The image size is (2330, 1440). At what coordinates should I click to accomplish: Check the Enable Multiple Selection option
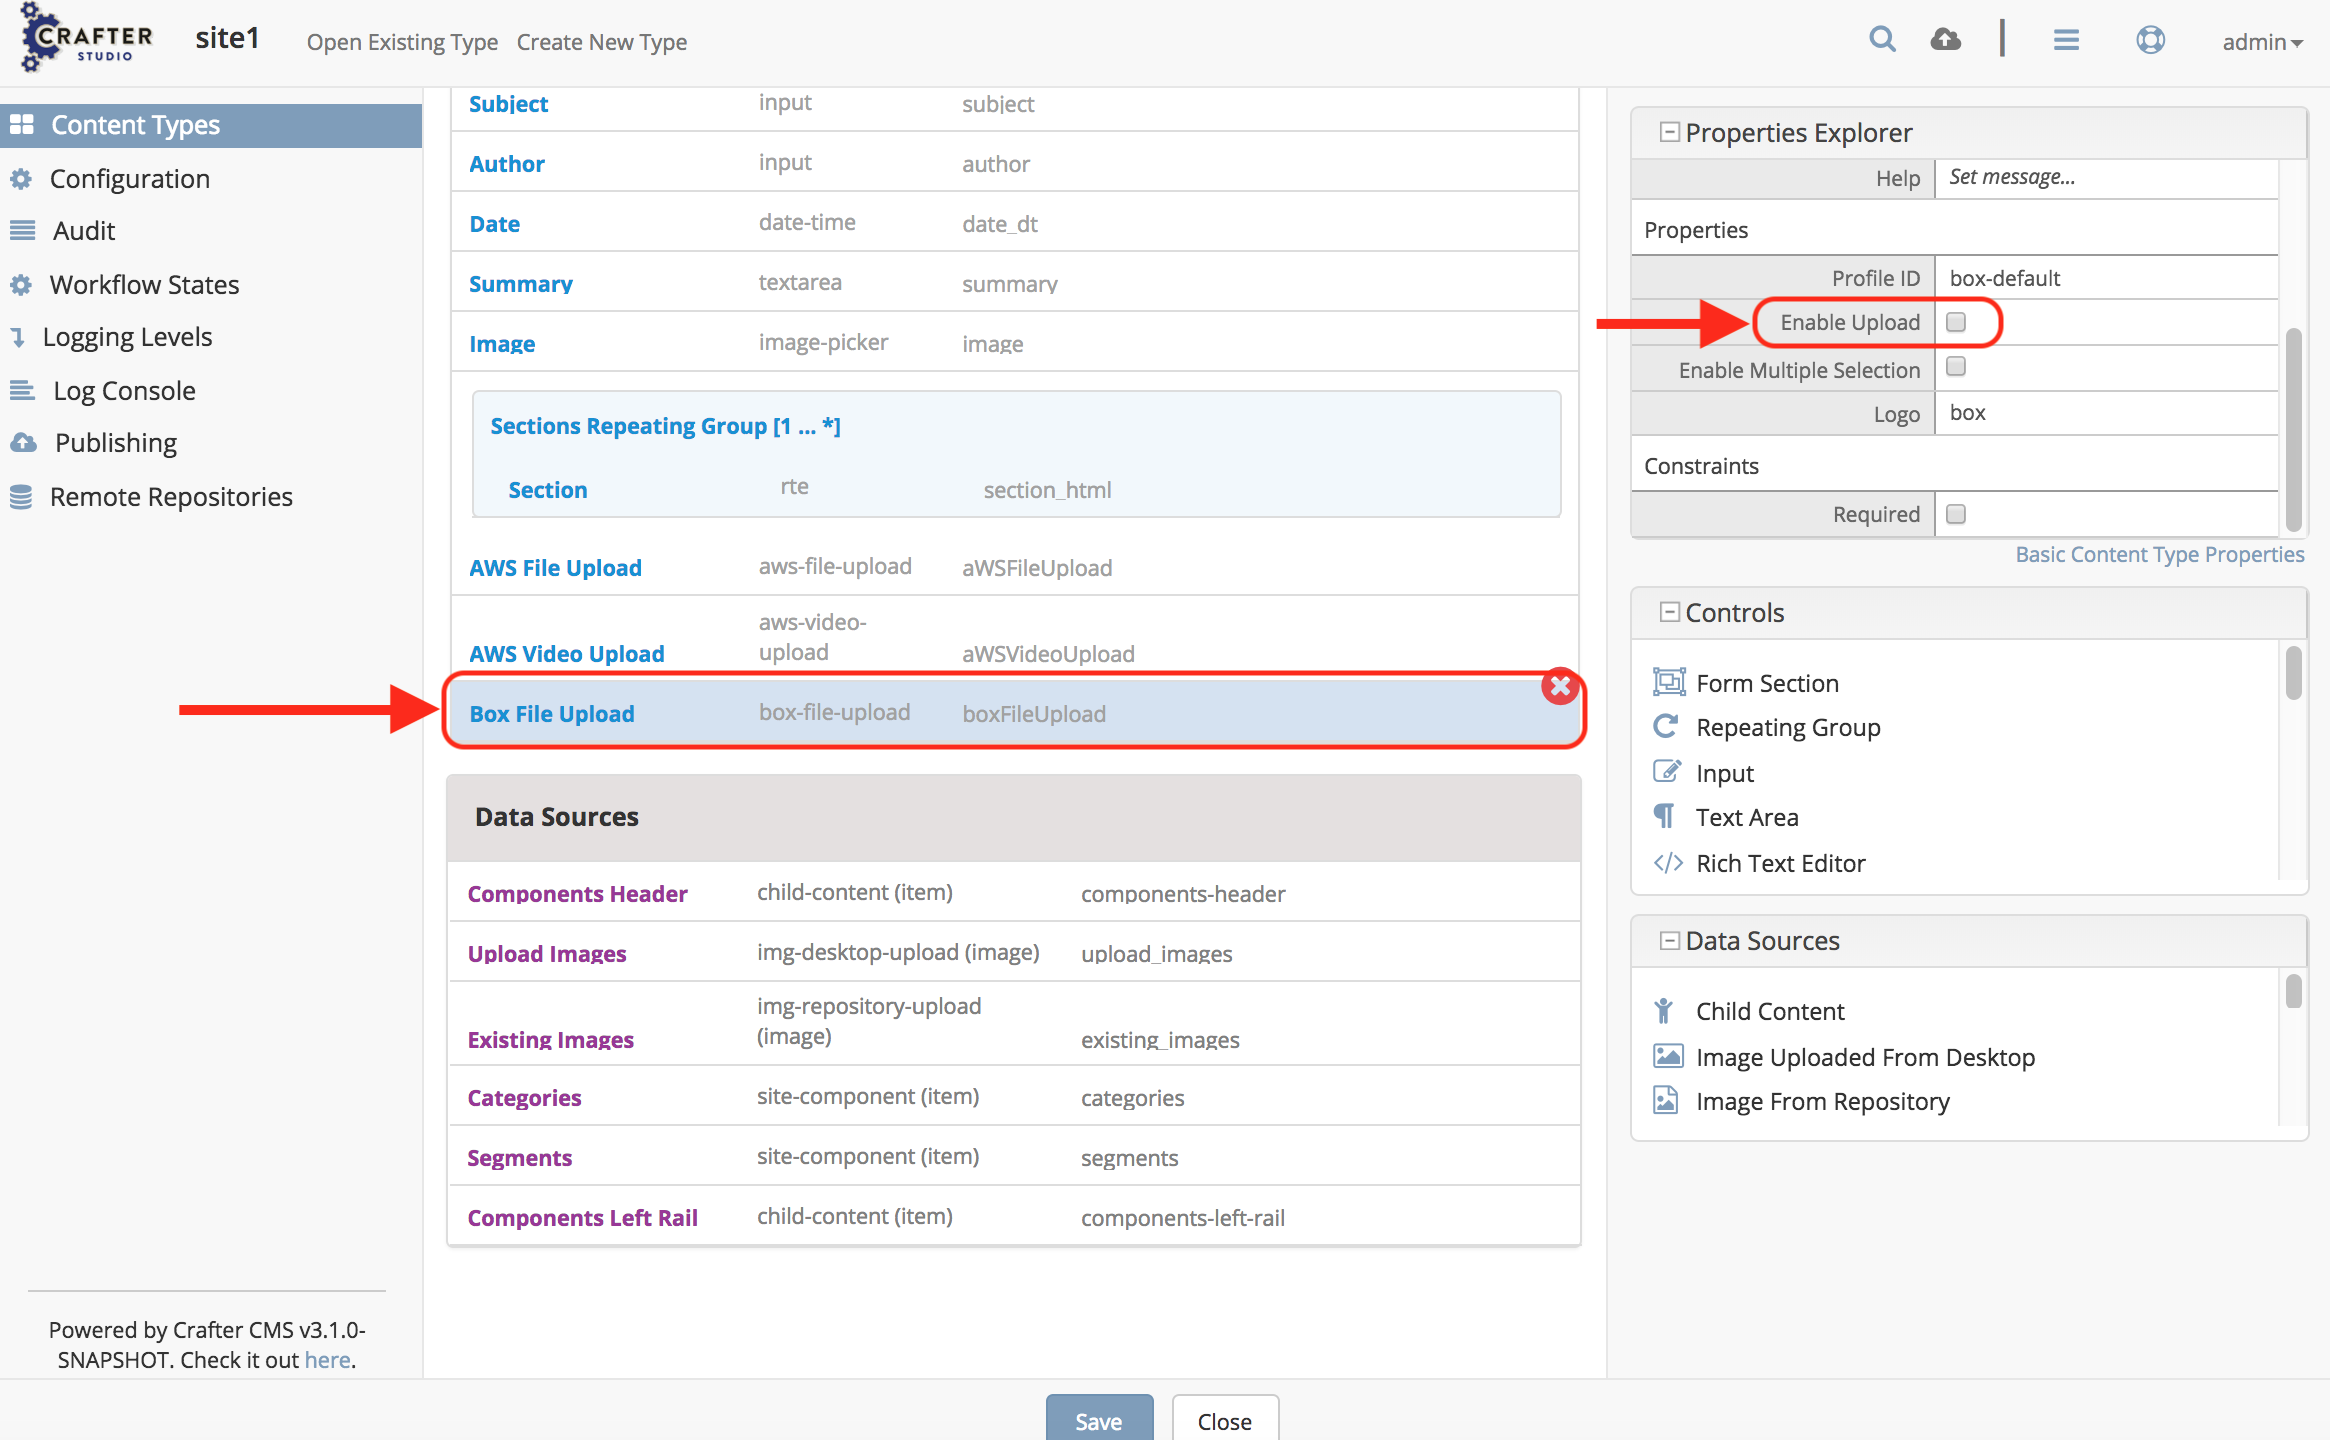tap(1956, 368)
